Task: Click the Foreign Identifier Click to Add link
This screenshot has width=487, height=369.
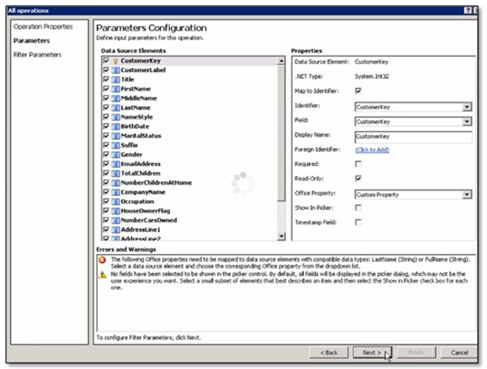Action: click(x=372, y=150)
